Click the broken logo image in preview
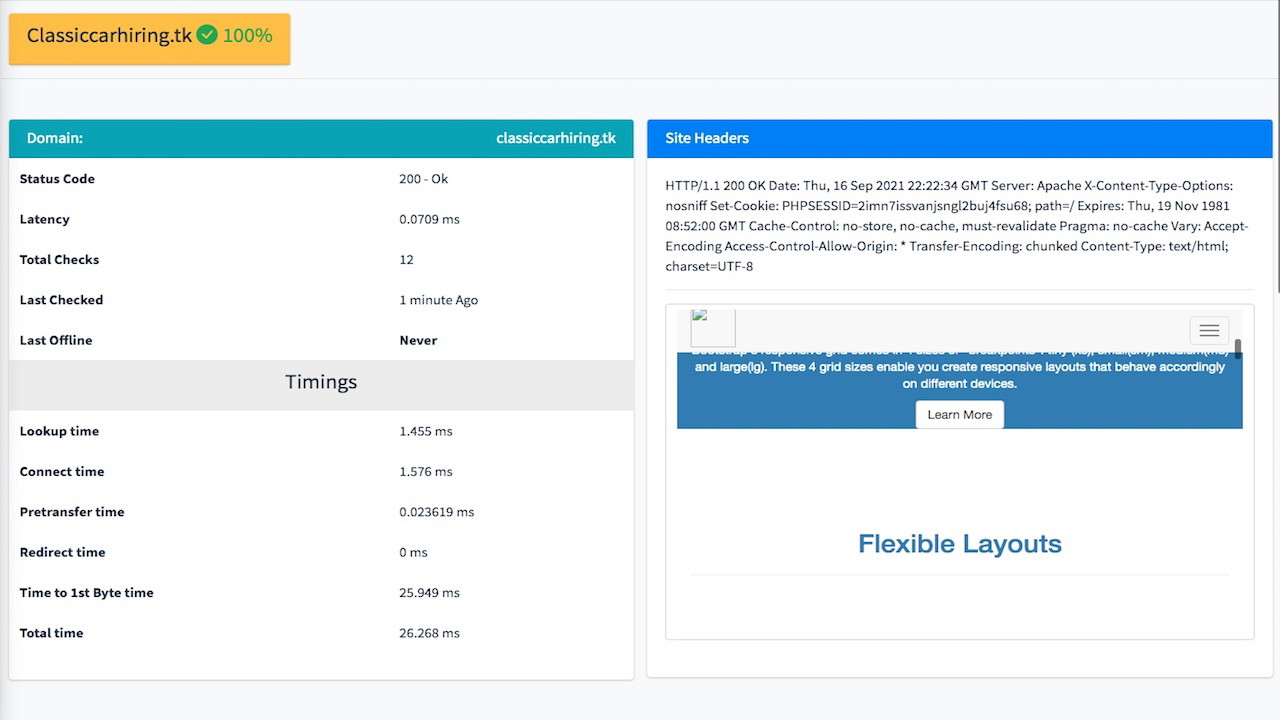 pyautogui.click(x=713, y=328)
